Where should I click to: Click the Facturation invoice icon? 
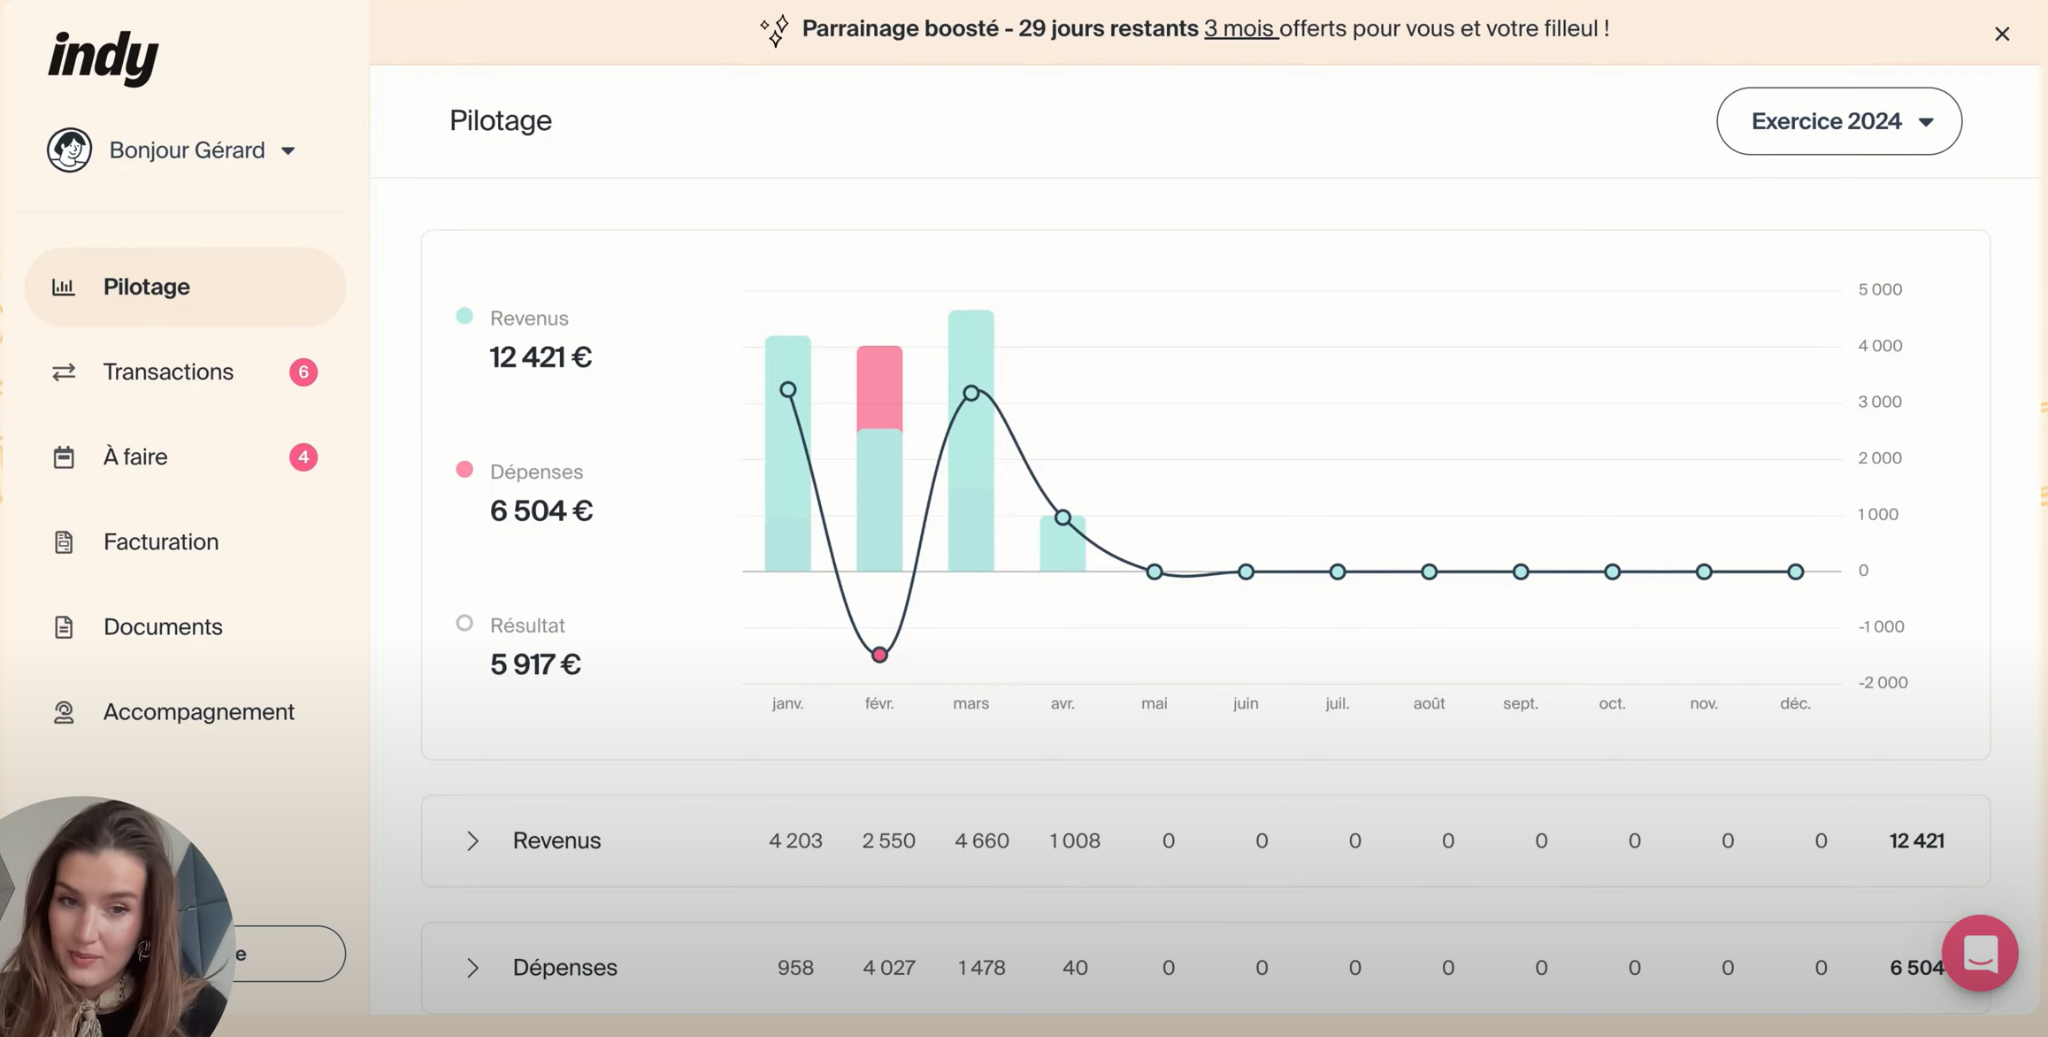(63, 542)
